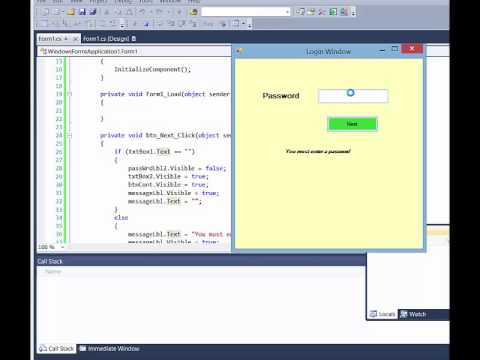Click the Save floppy disk icon
The width and height of the screenshot is (480, 360).
82,12
